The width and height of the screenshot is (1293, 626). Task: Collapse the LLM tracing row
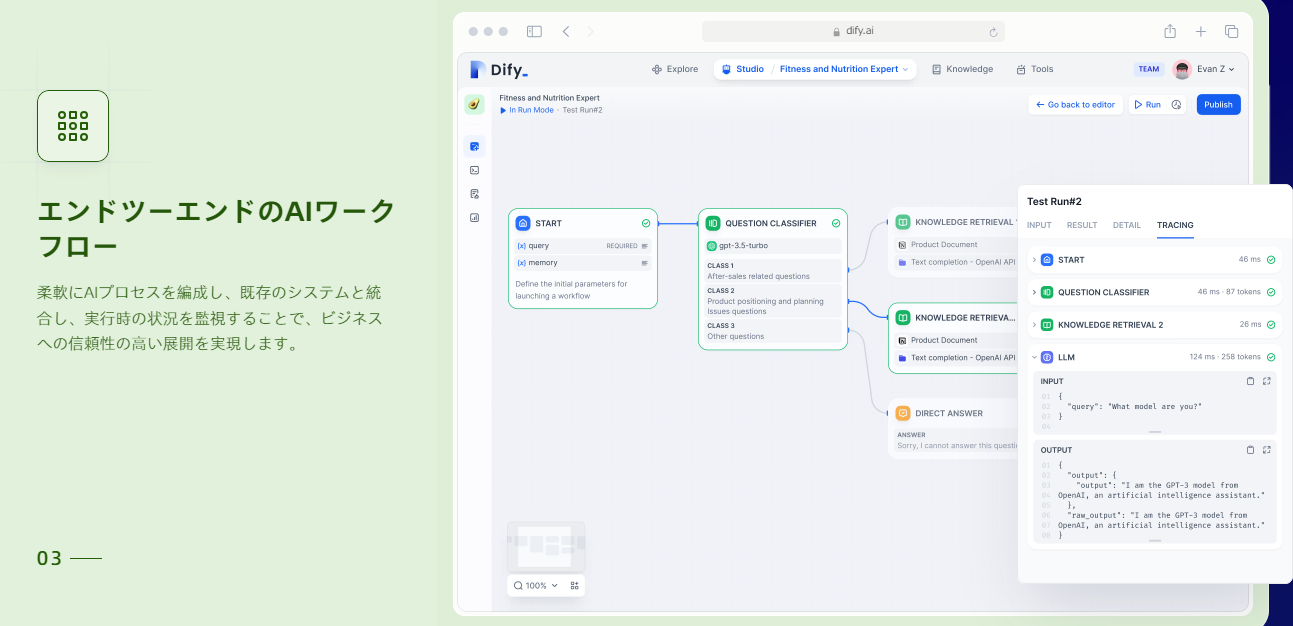click(1034, 357)
